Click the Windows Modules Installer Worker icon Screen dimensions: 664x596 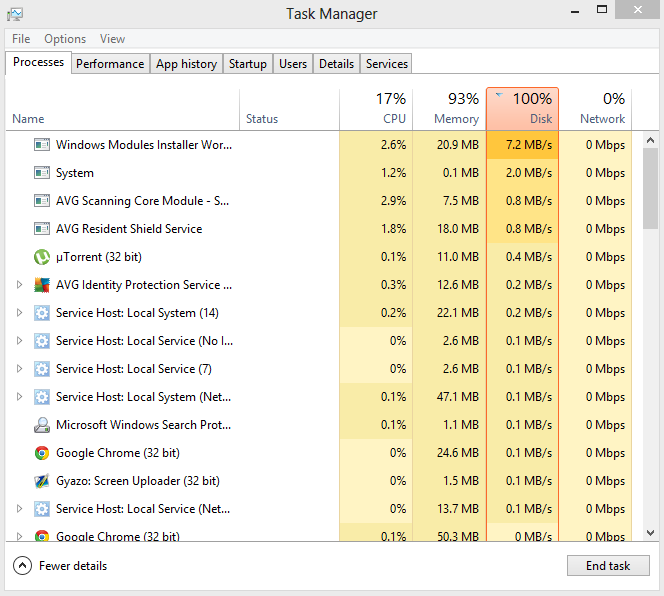pyautogui.click(x=42, y=145)
